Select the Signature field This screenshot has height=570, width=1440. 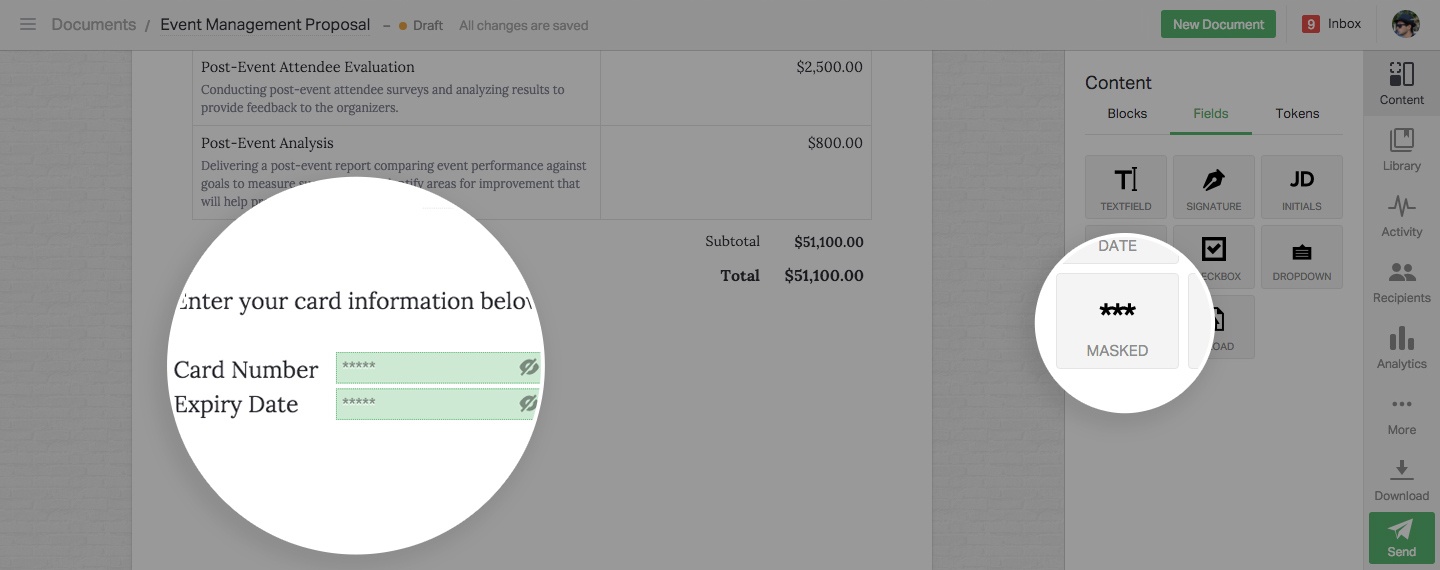[1214, 186]
